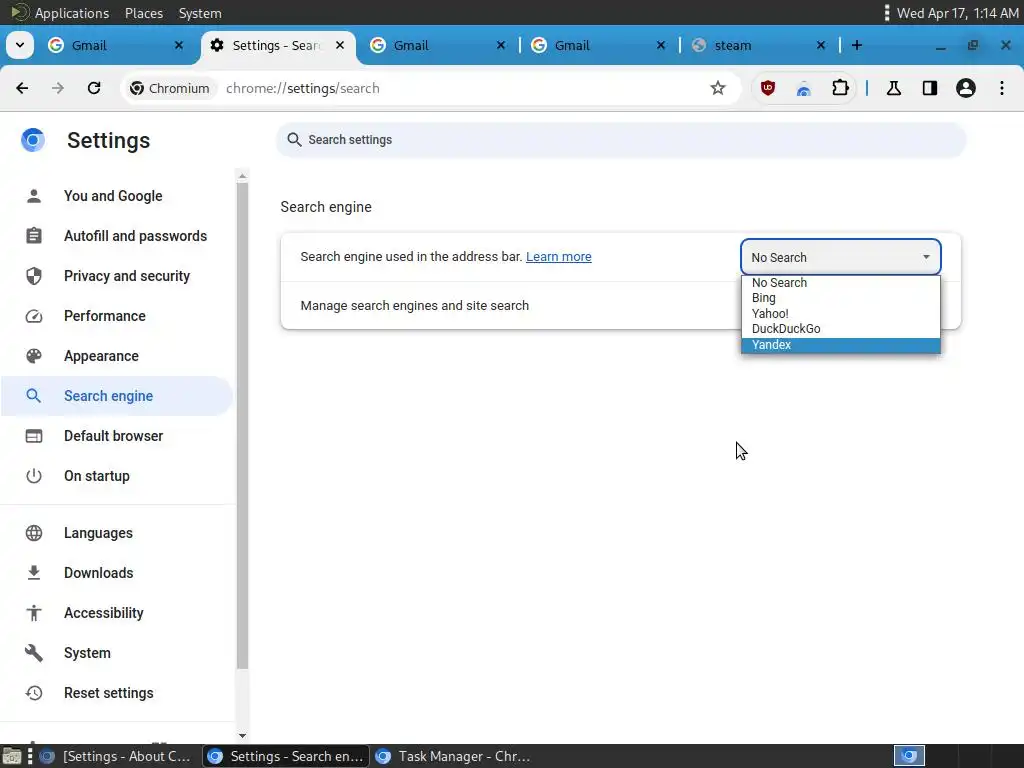
Task: Click the address bar URL text
Action: click(x=302, y=88)
